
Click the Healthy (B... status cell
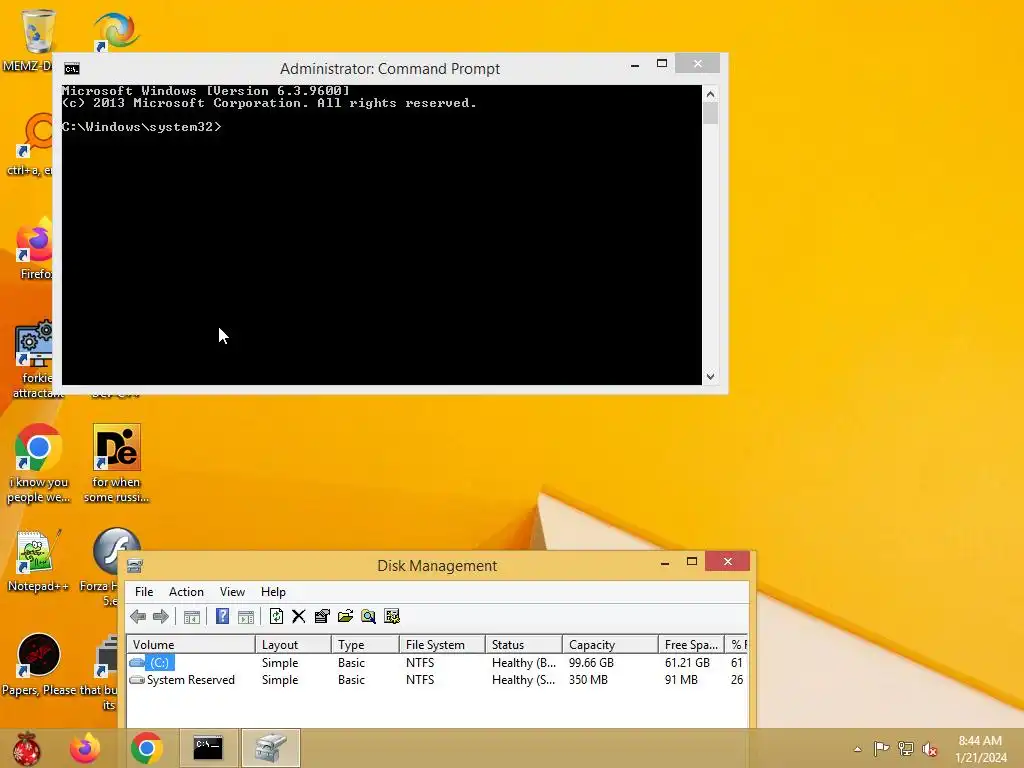point(524,663)
